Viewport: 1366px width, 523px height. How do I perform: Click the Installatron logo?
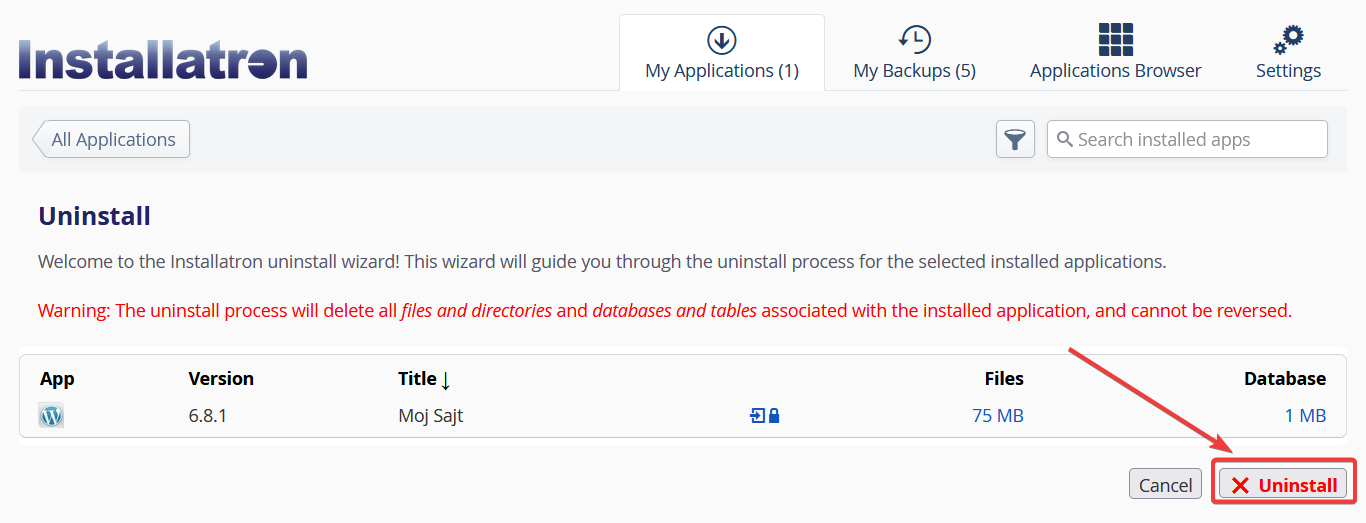click(163, 59)
